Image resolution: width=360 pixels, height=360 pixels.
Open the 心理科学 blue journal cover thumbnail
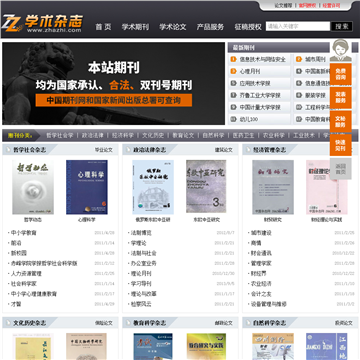tap(87, 187)
